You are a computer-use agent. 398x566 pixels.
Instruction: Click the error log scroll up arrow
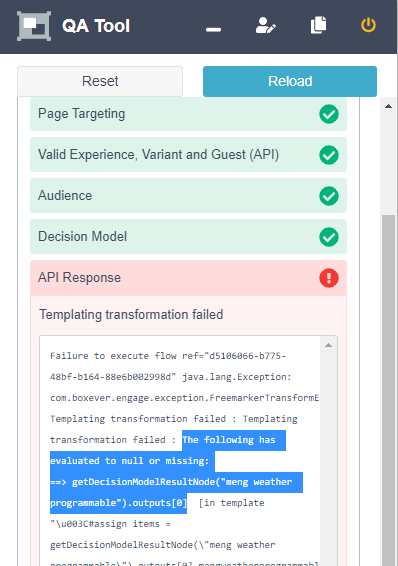pyautogui.click(x=328, y=345)
